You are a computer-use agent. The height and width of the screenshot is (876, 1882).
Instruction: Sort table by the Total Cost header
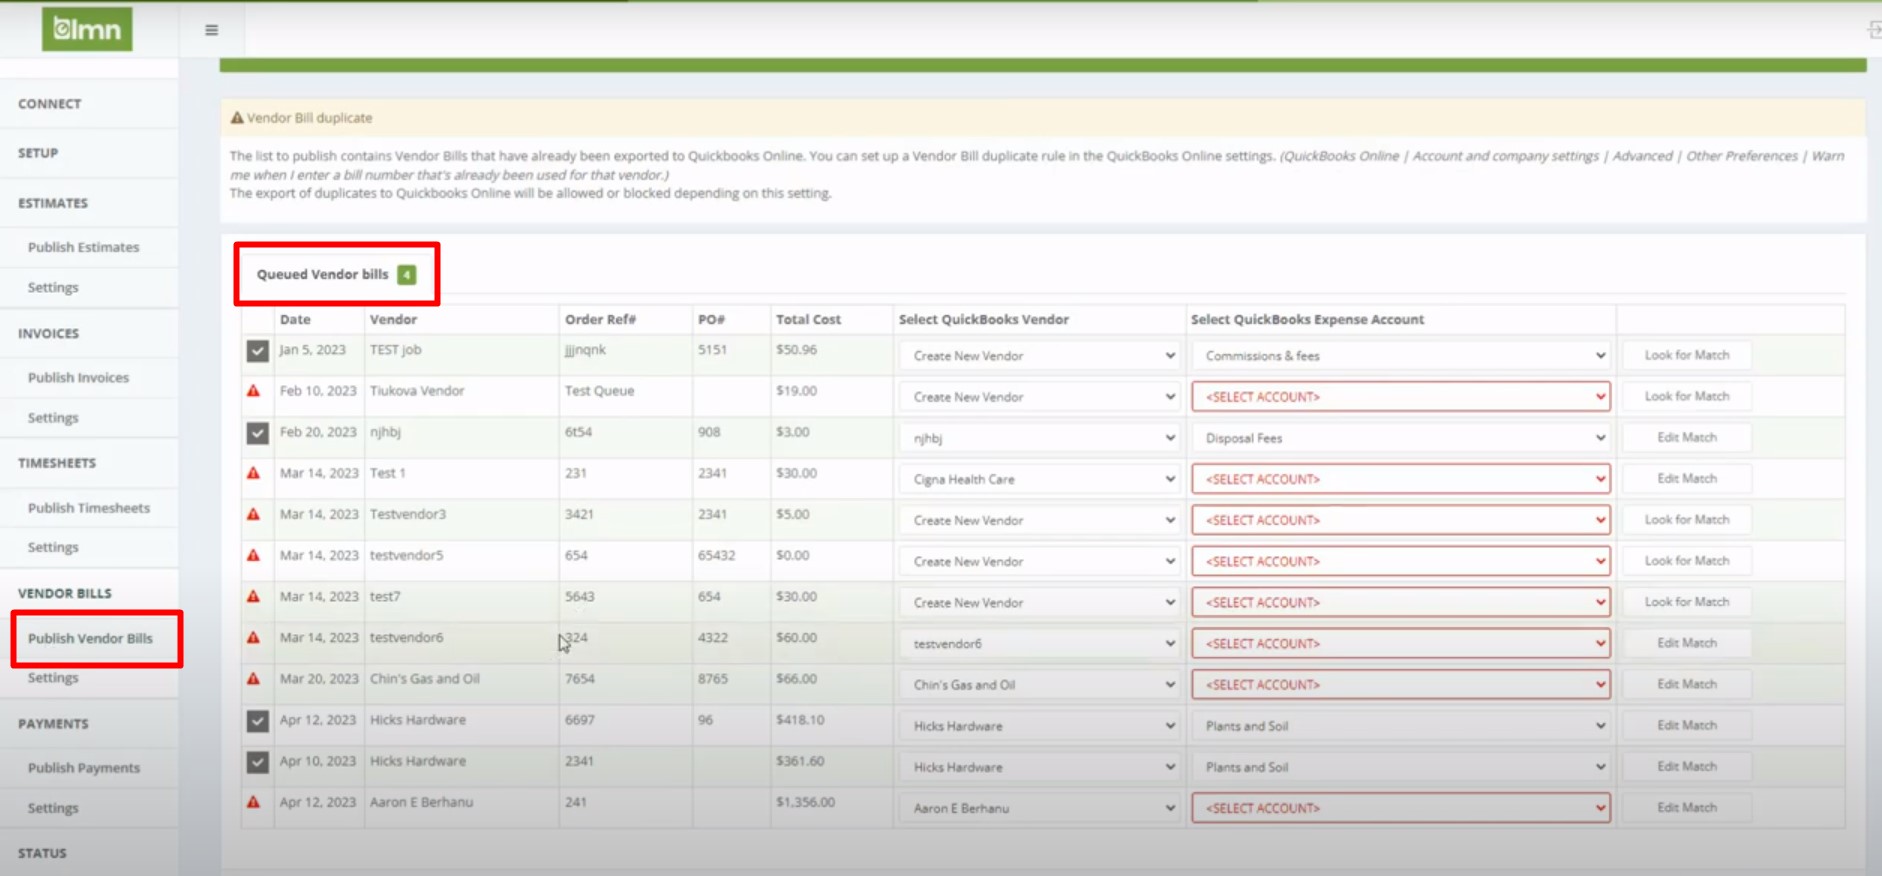pyautogui.click(x=808, y=319)
